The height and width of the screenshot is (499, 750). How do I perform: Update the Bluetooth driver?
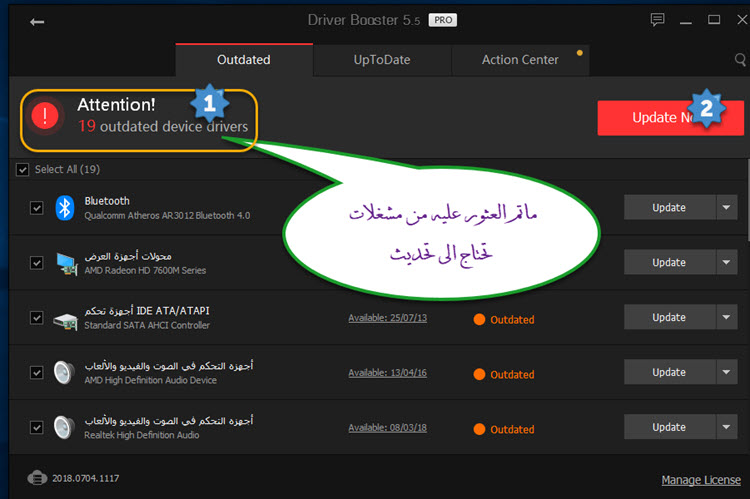670,208
